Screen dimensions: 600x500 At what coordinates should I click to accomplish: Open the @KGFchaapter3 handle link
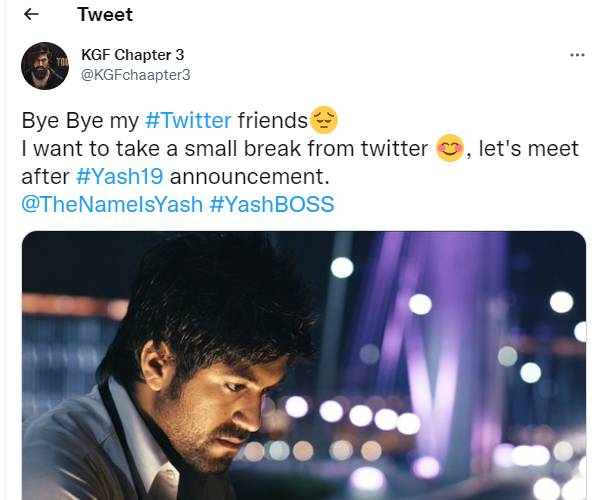click(135, 74)
